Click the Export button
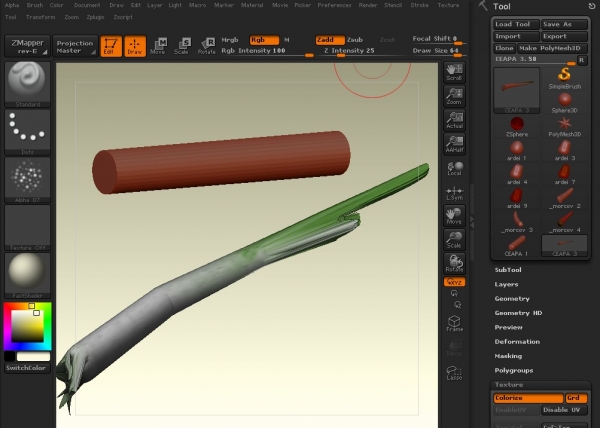The image size is (600, 428). (x=564, y=36)
